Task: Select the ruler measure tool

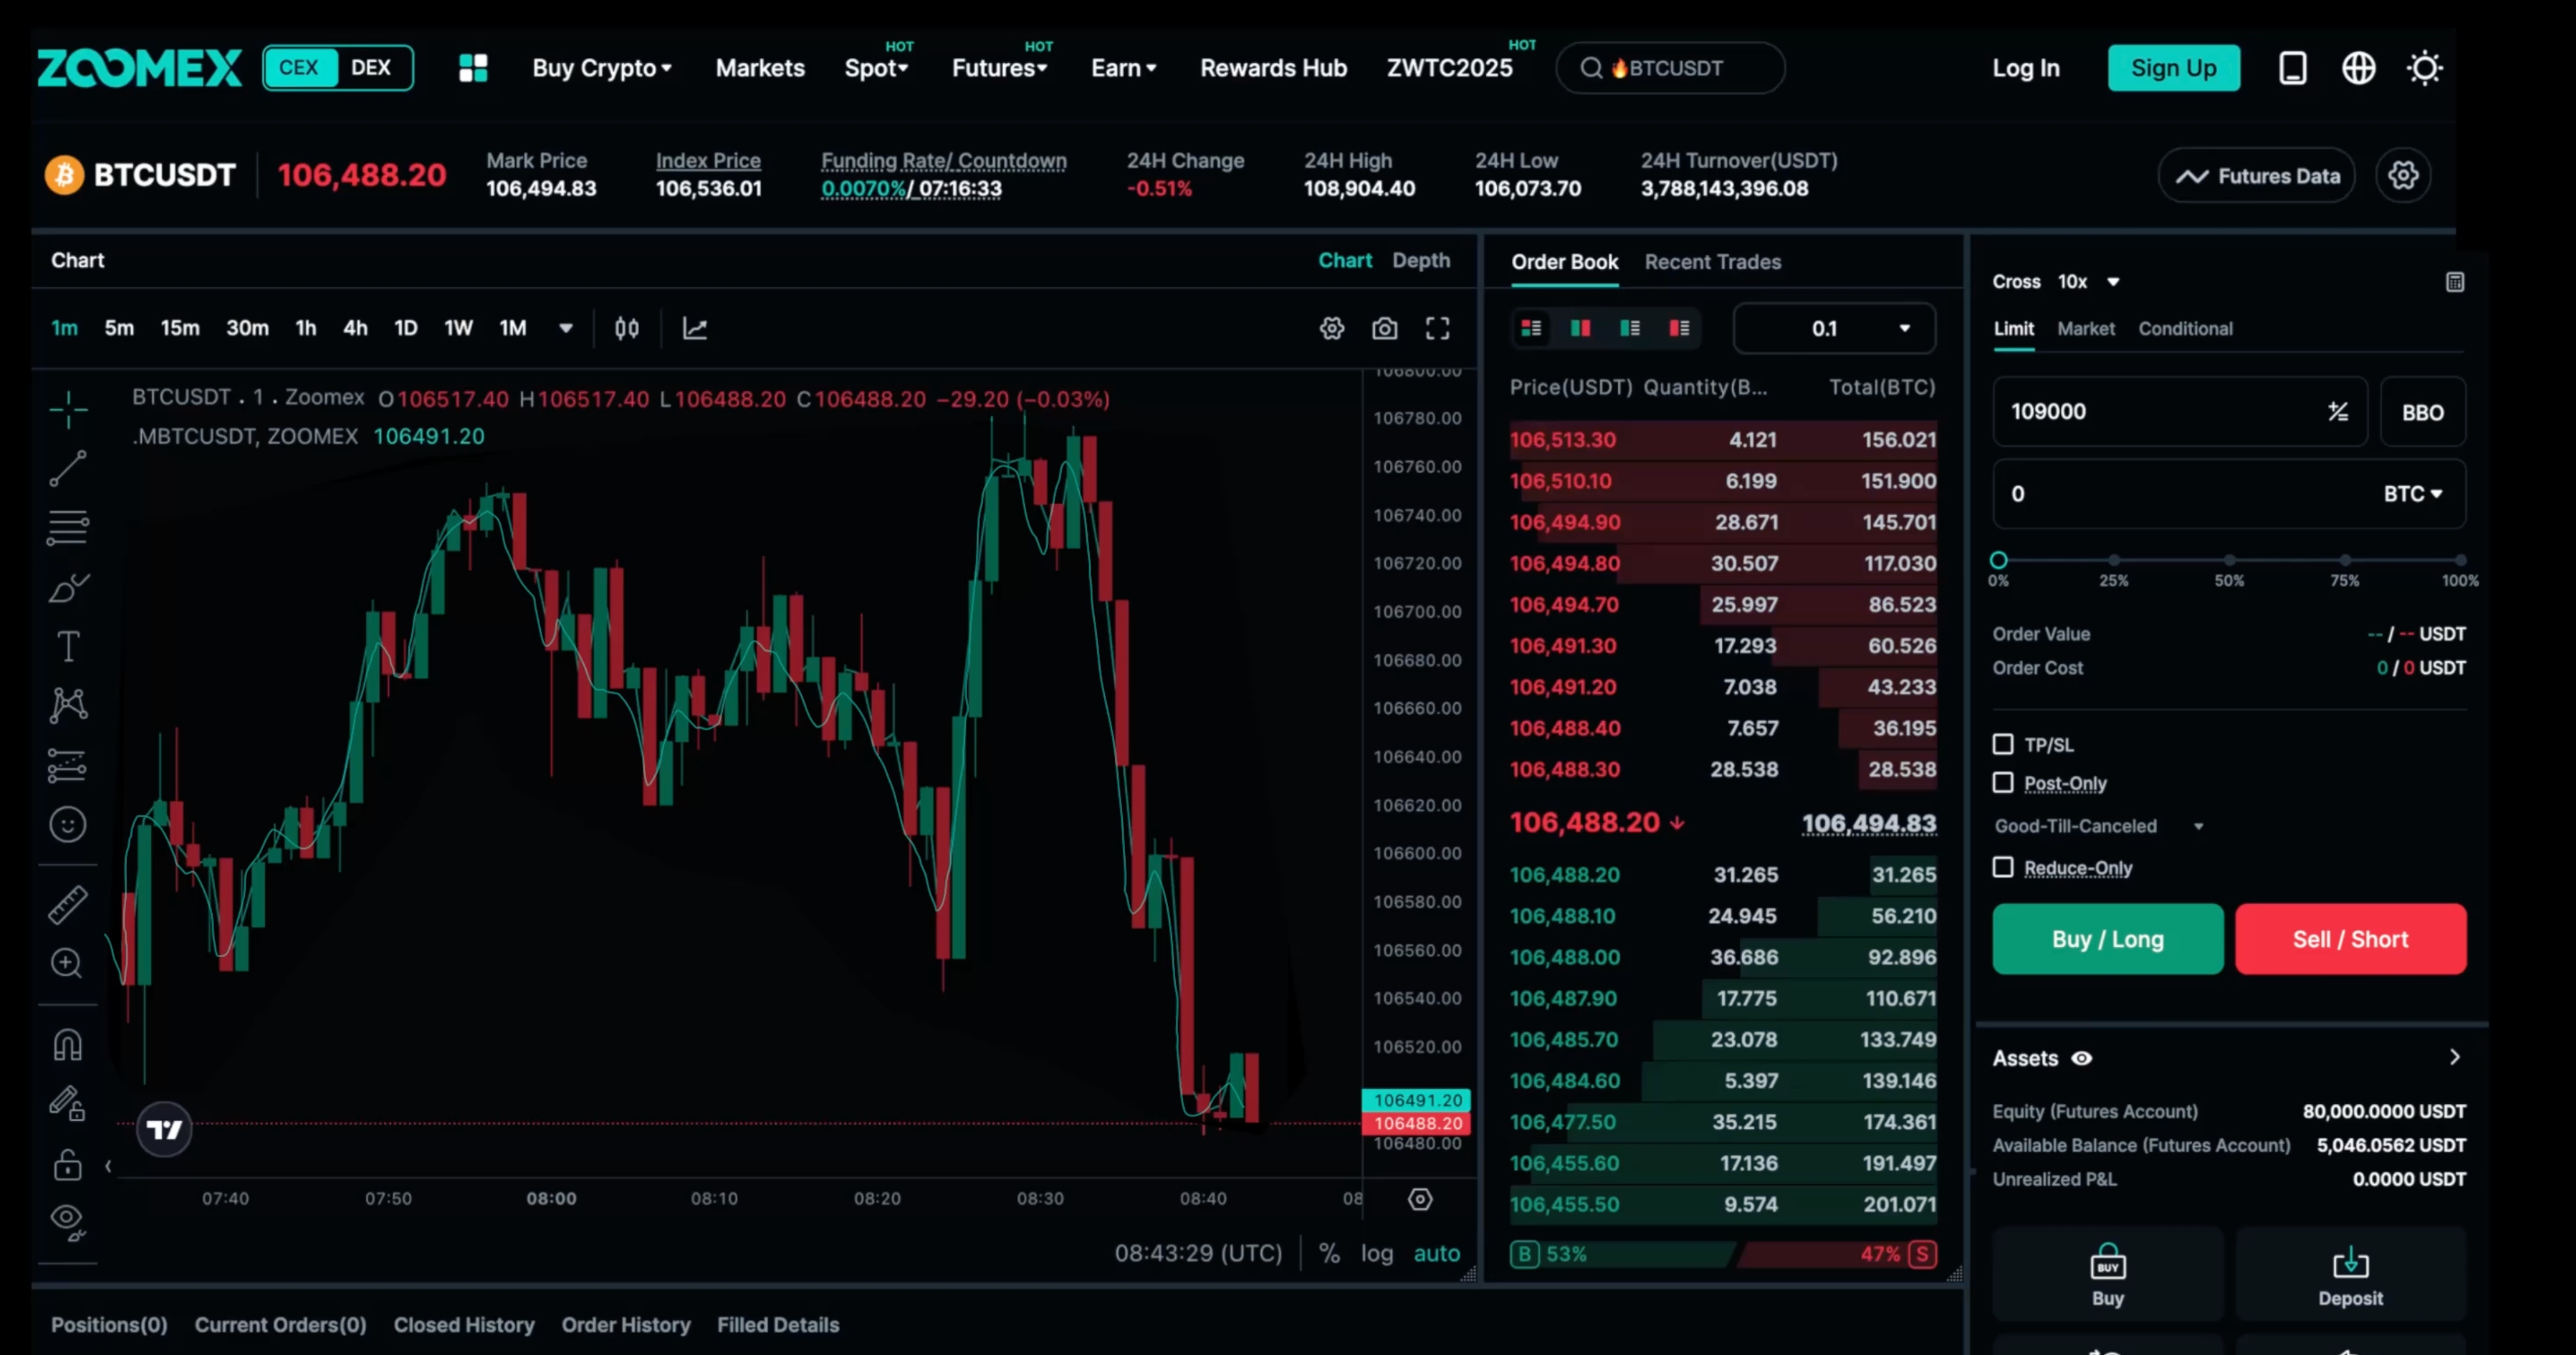Action: 68,905
